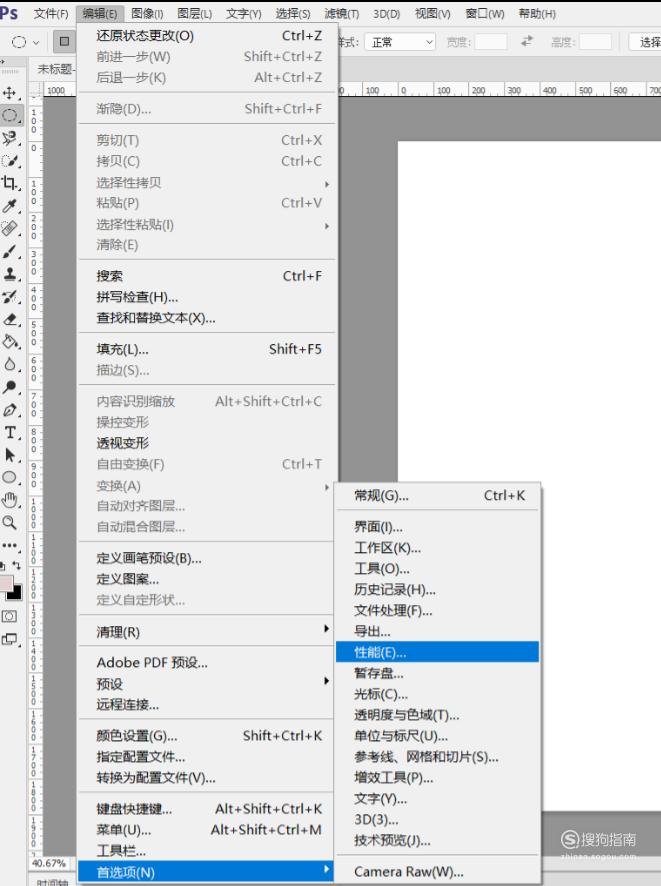Select the Brush tool
The width and height of the screenshot is (661, 886).
[10, 251]
